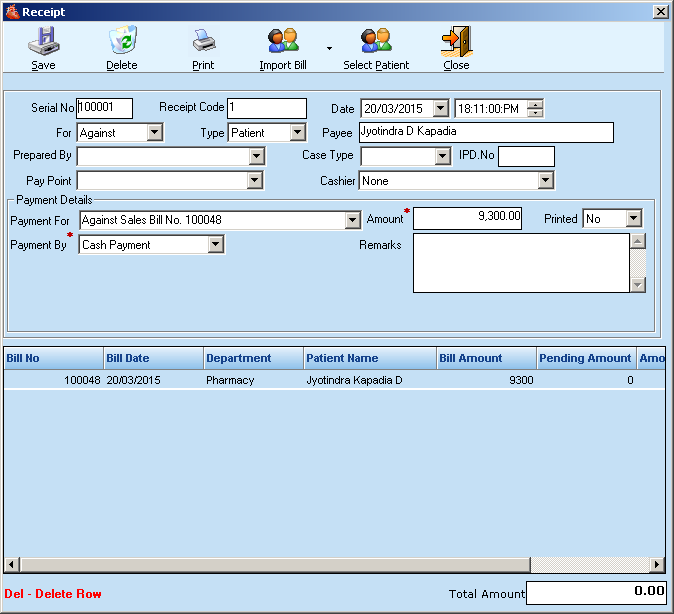Viewport: 674px width, 614px height.
Task: Expand the Payment By dropdown
Action: 216,245
